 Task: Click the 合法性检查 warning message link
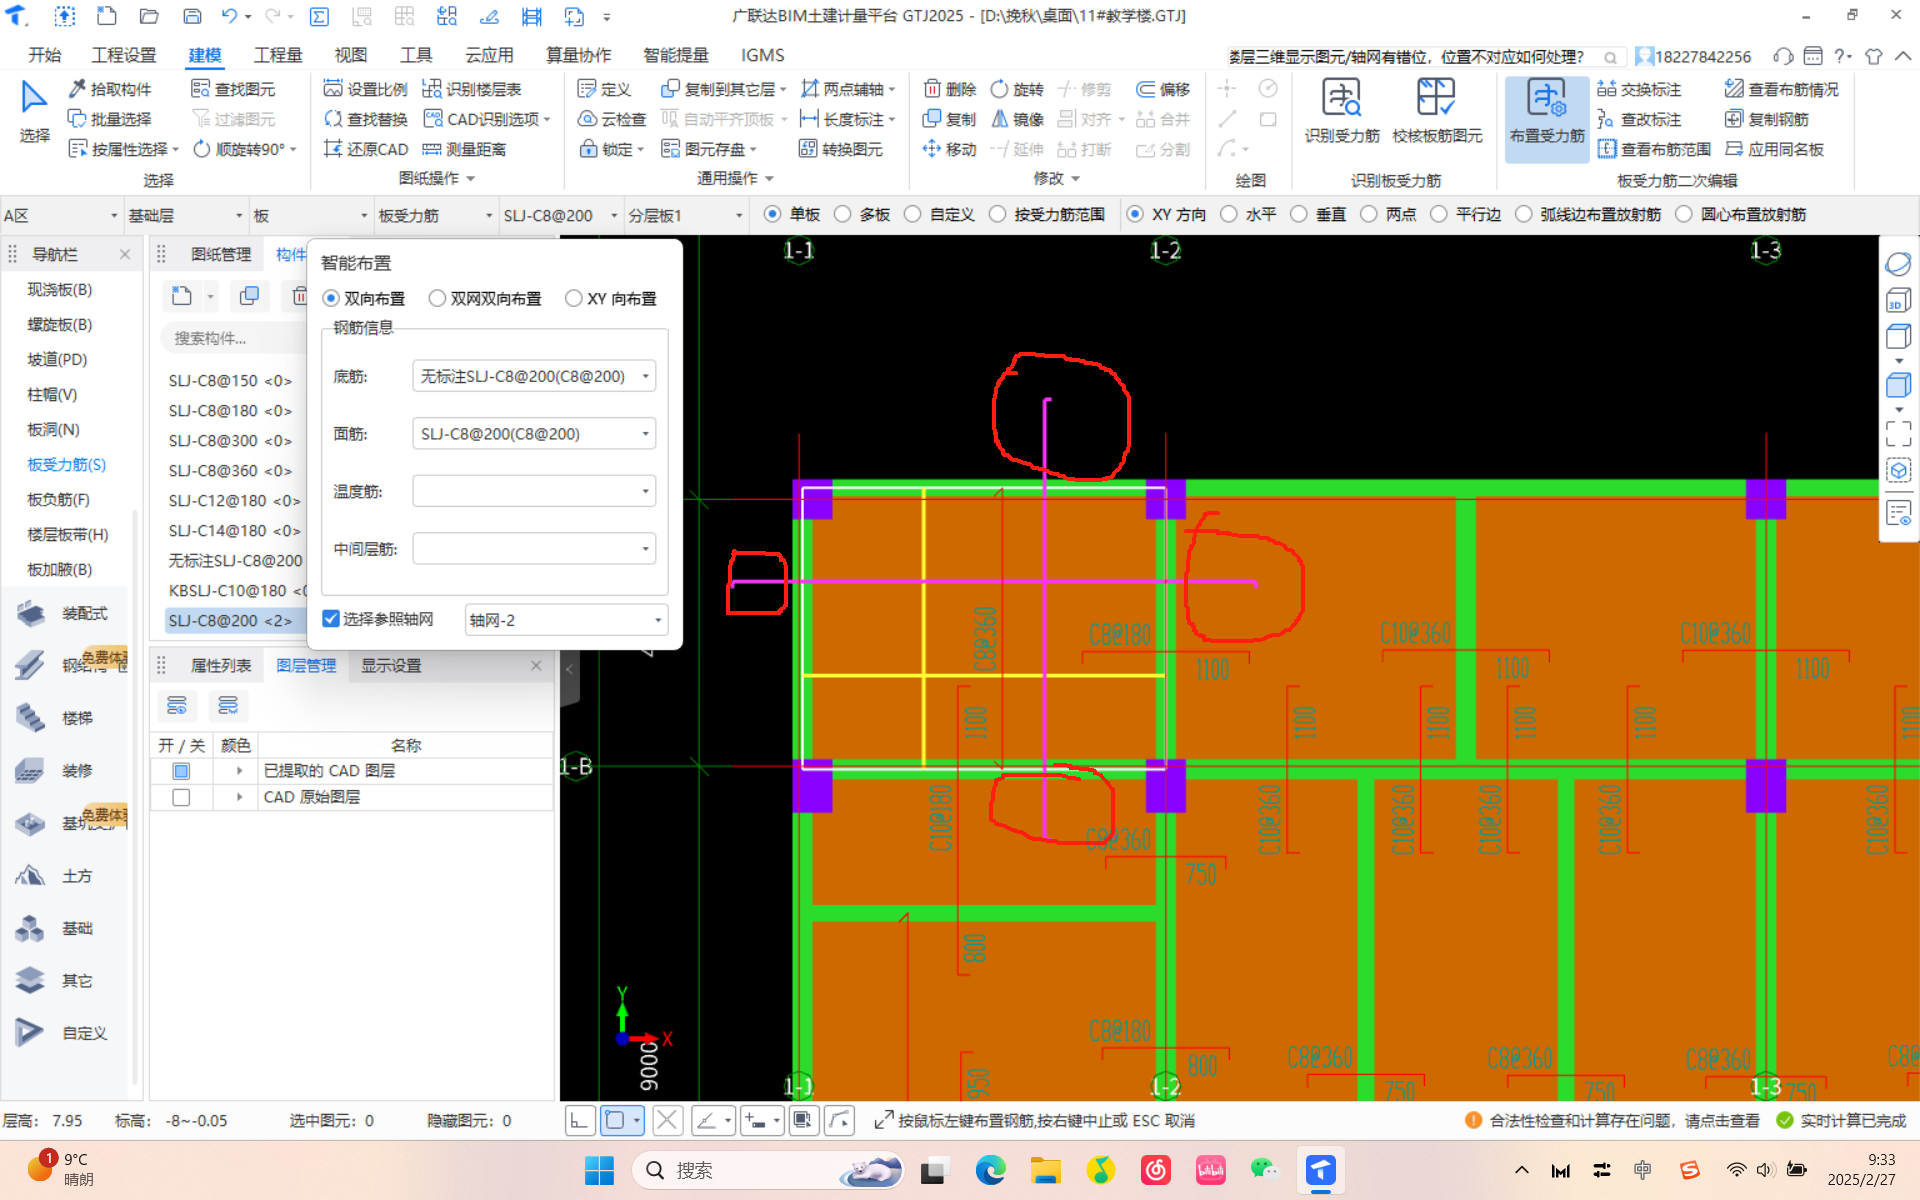[x=1623, y=1121]
